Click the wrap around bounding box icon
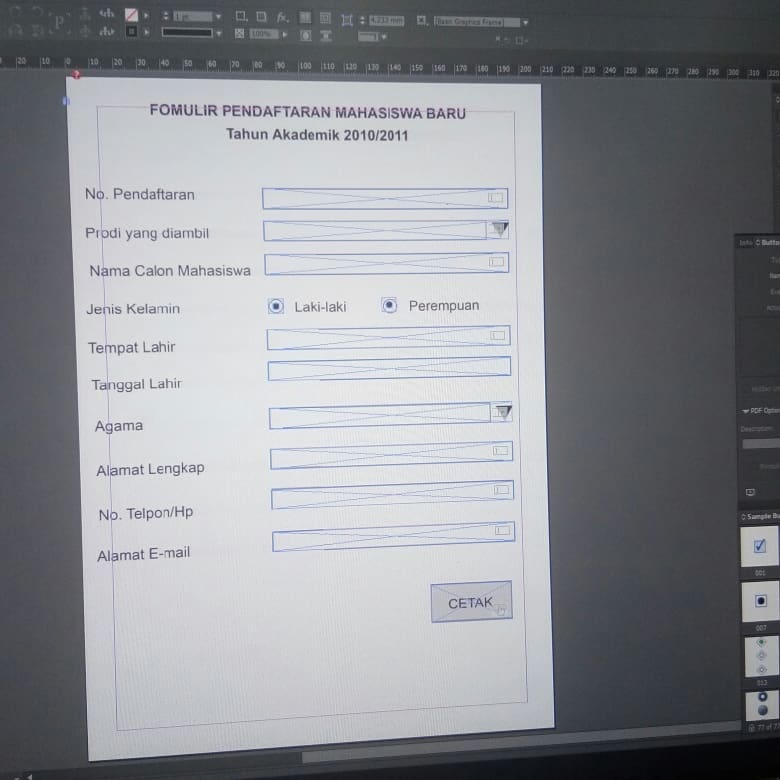 325,18
